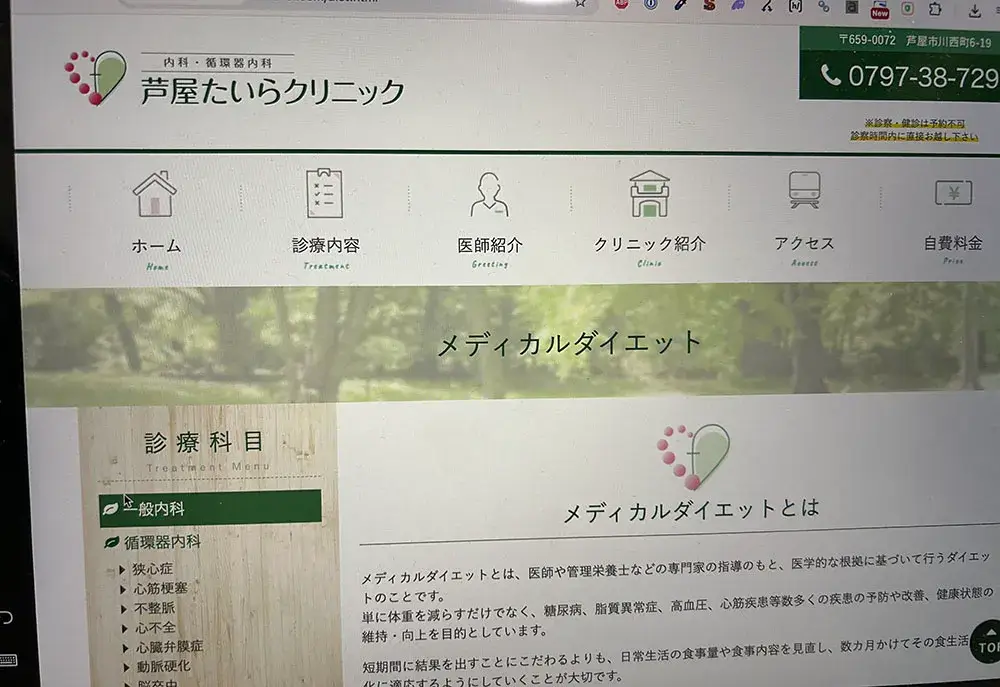Viewport: 1000px width, 687px height.
Task: Click the triangle arrow beside 不整脈
Action: 124,609
